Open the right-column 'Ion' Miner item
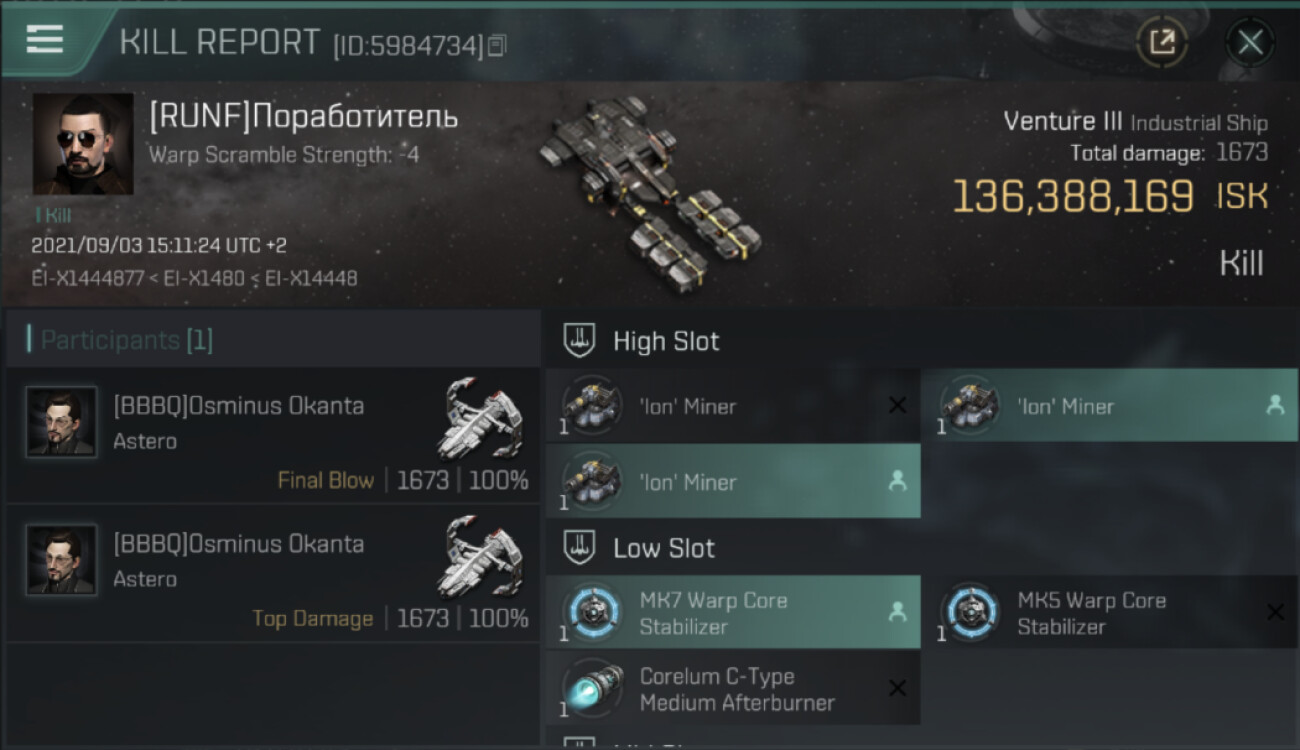The width and height of the screenshot is (1300, 750). click(x=1109, y=406)
